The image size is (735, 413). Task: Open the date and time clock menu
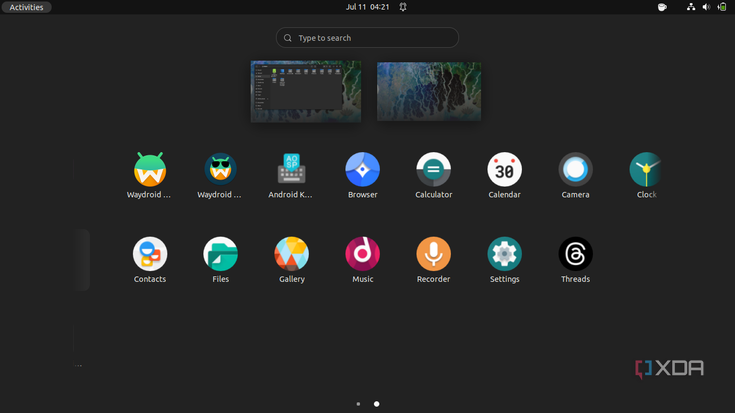[x=368, y=7]
